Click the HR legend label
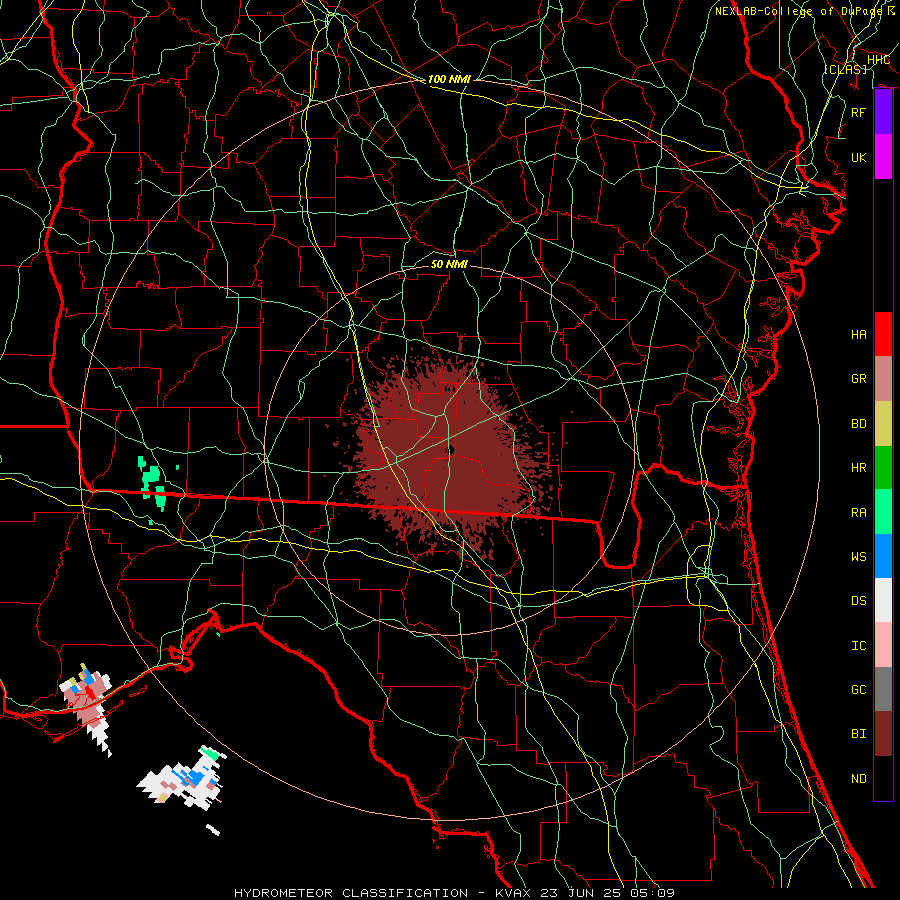 [x=859, y=468]
